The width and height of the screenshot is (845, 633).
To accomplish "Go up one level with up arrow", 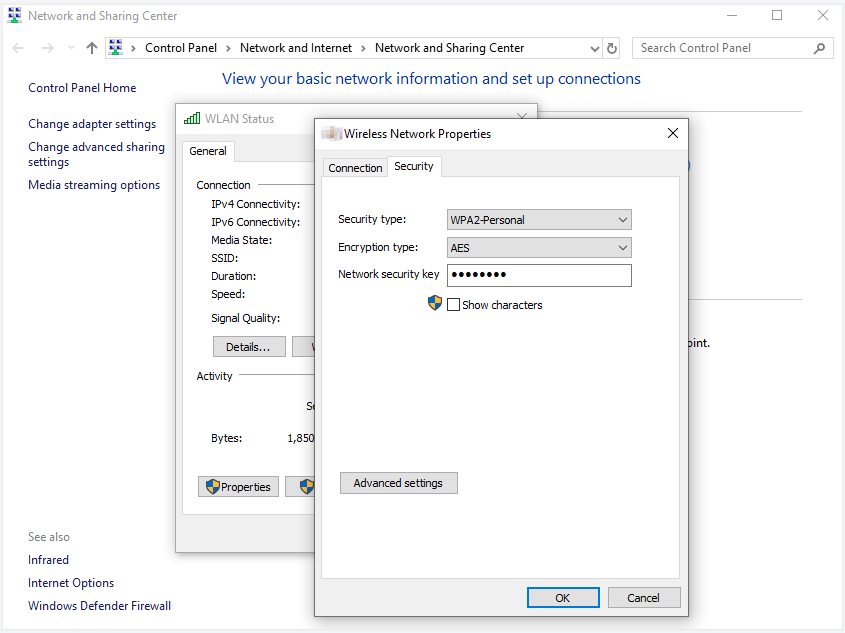I will click(92, 48).
